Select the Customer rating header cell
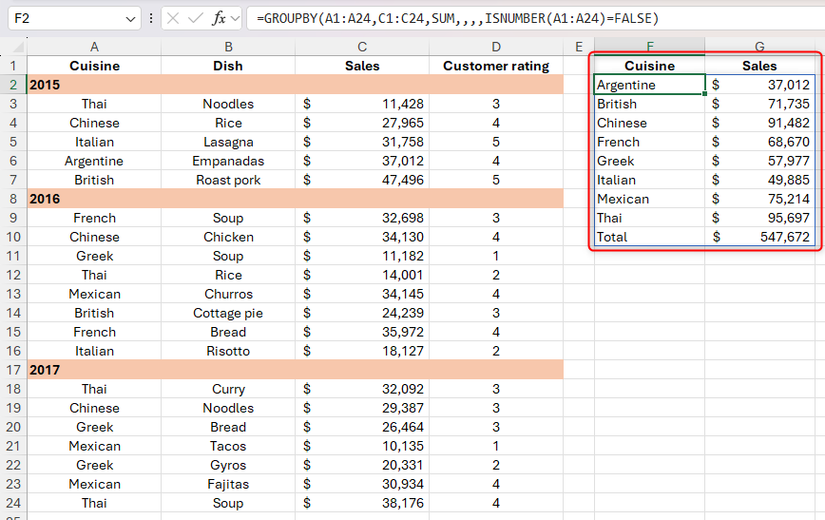The image size is (825, 520). [496, 66]
